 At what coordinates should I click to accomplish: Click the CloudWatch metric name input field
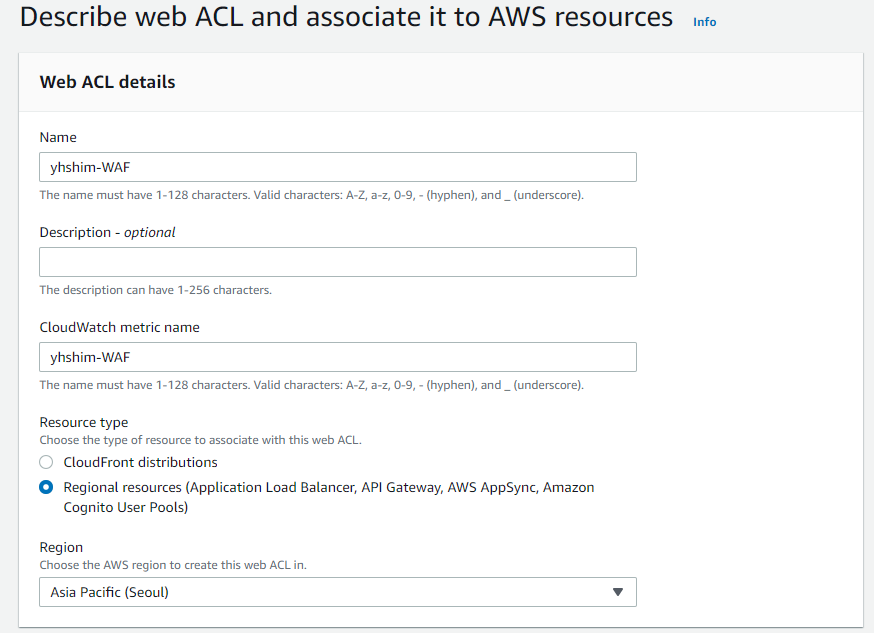tap(337, 357)
